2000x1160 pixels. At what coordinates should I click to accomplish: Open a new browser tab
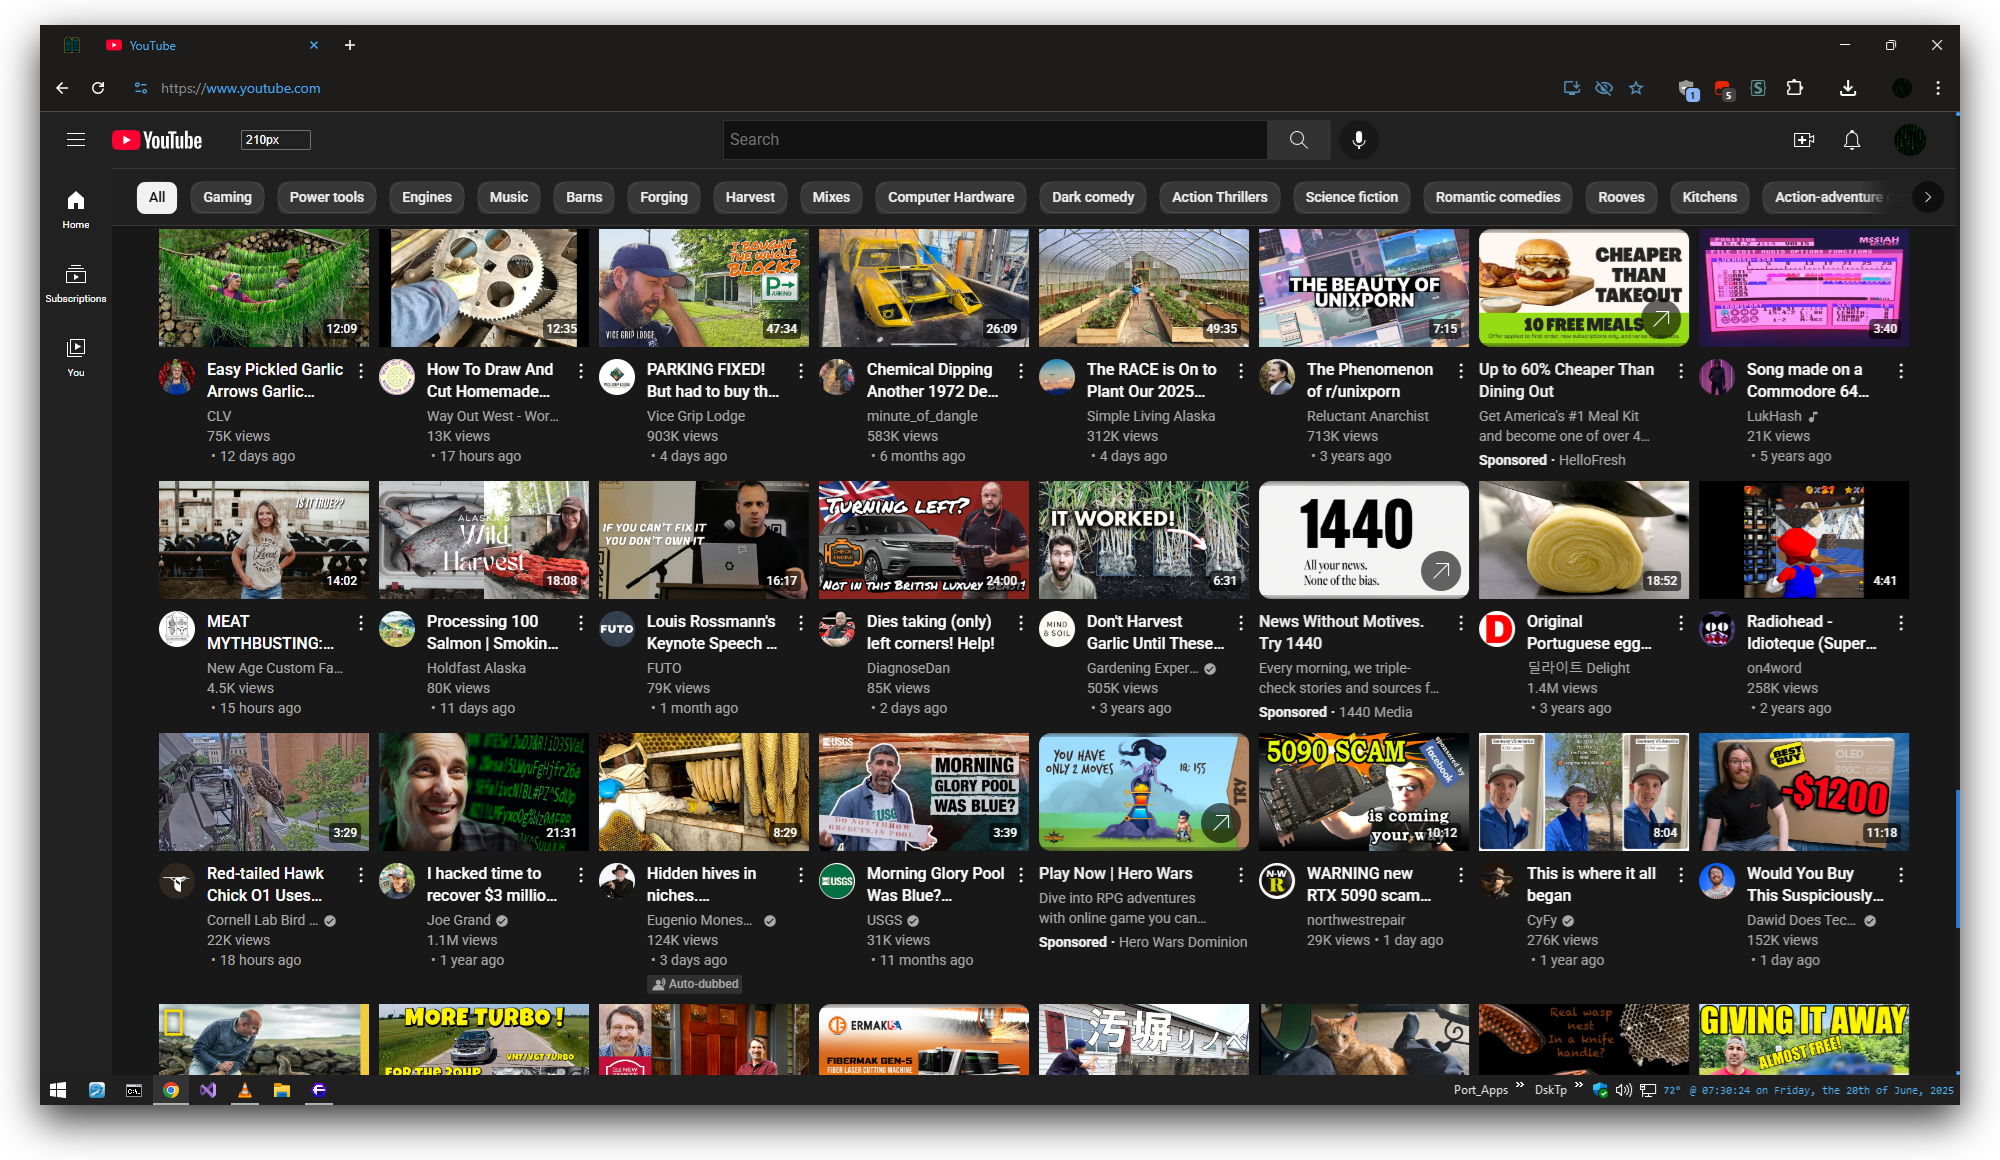click(x=350, y=45)
